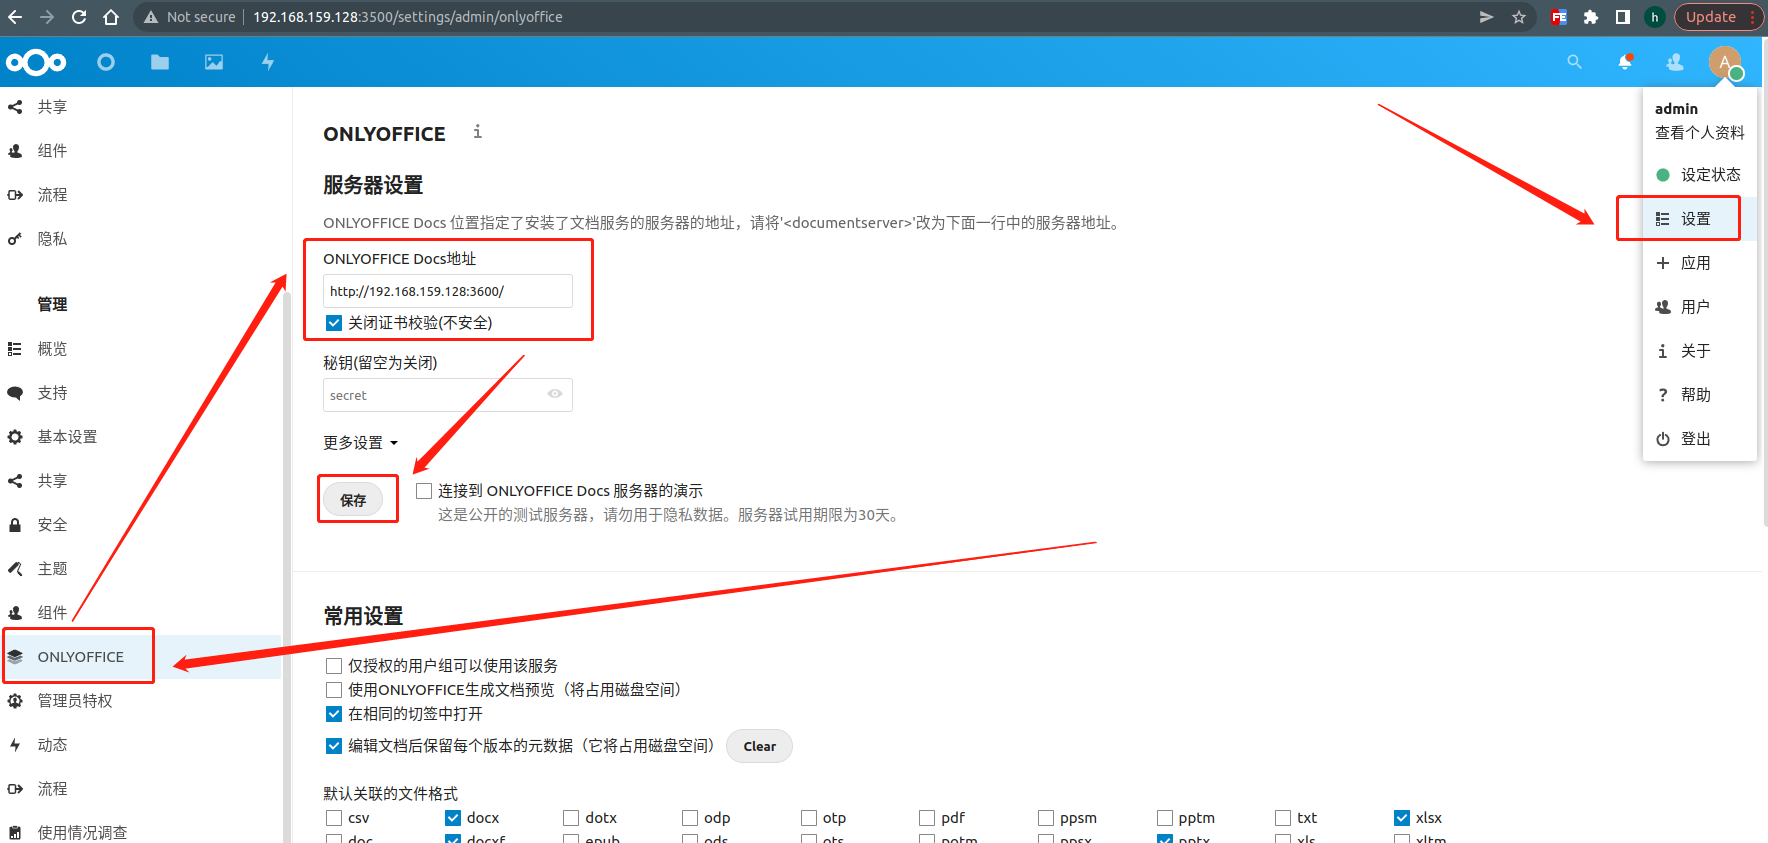Check the pptm format checkbox
Image resolution: width=1768 pixels, height=843 pixels.
(x=1165, y=818)
